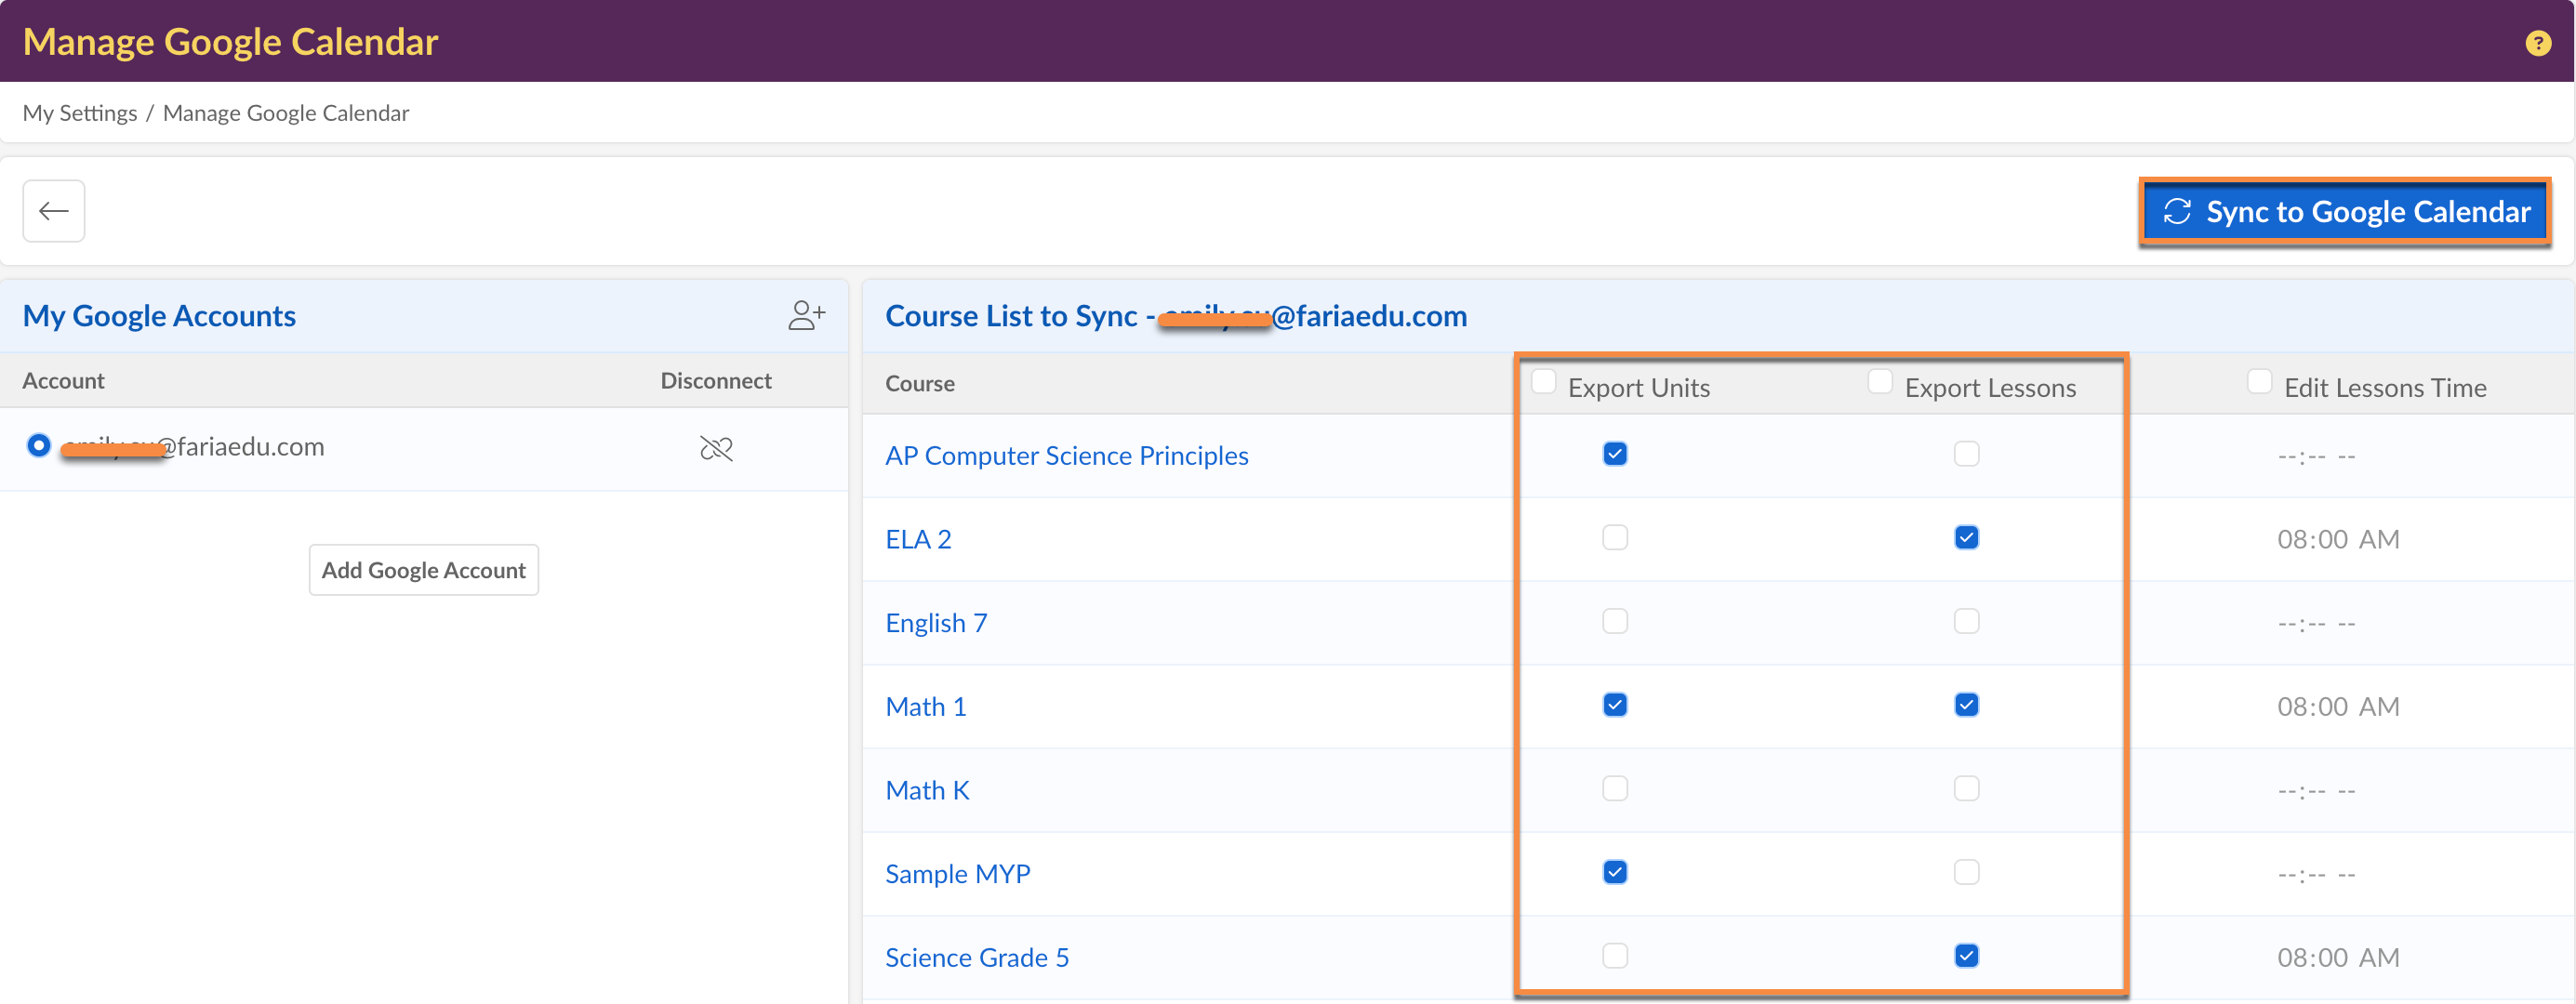Click Sync to Google Calendar button
Image resolution: width=2576 pixels, height=1004 pixels.
[2345, 212]
